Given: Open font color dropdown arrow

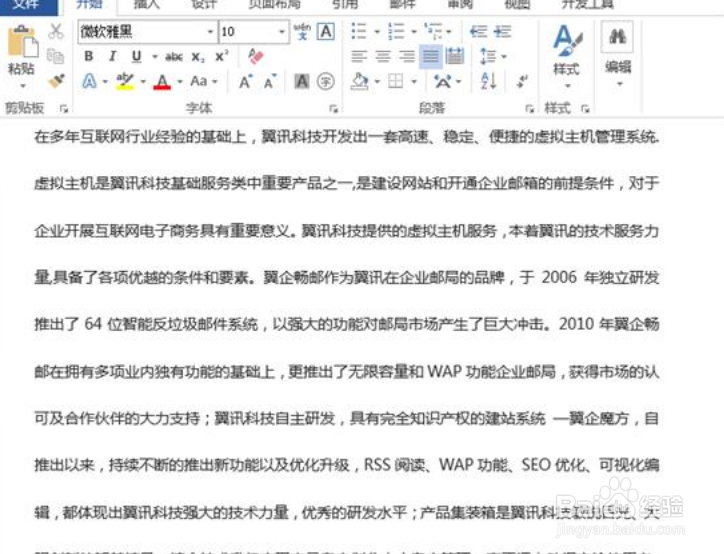Looking at the screenshot, I should point(180,82).
